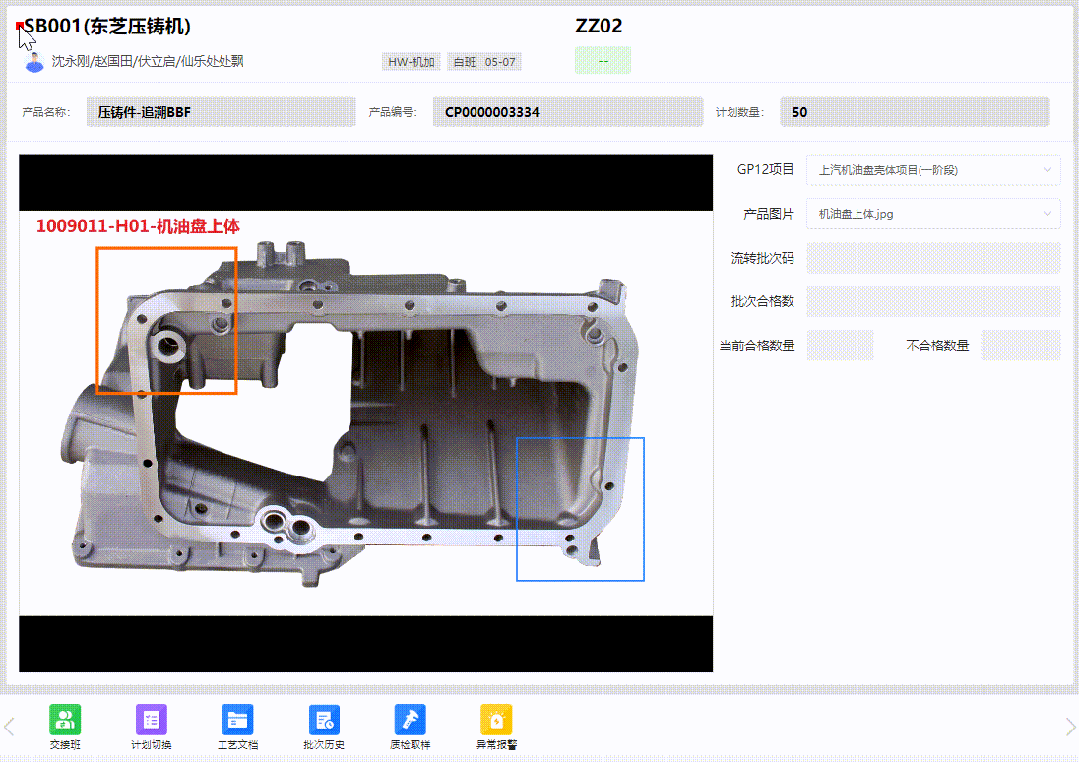Screen dimensions: 1079x762
Task: Expand the GP12项目 dropdown
Action: pos(932,170)
